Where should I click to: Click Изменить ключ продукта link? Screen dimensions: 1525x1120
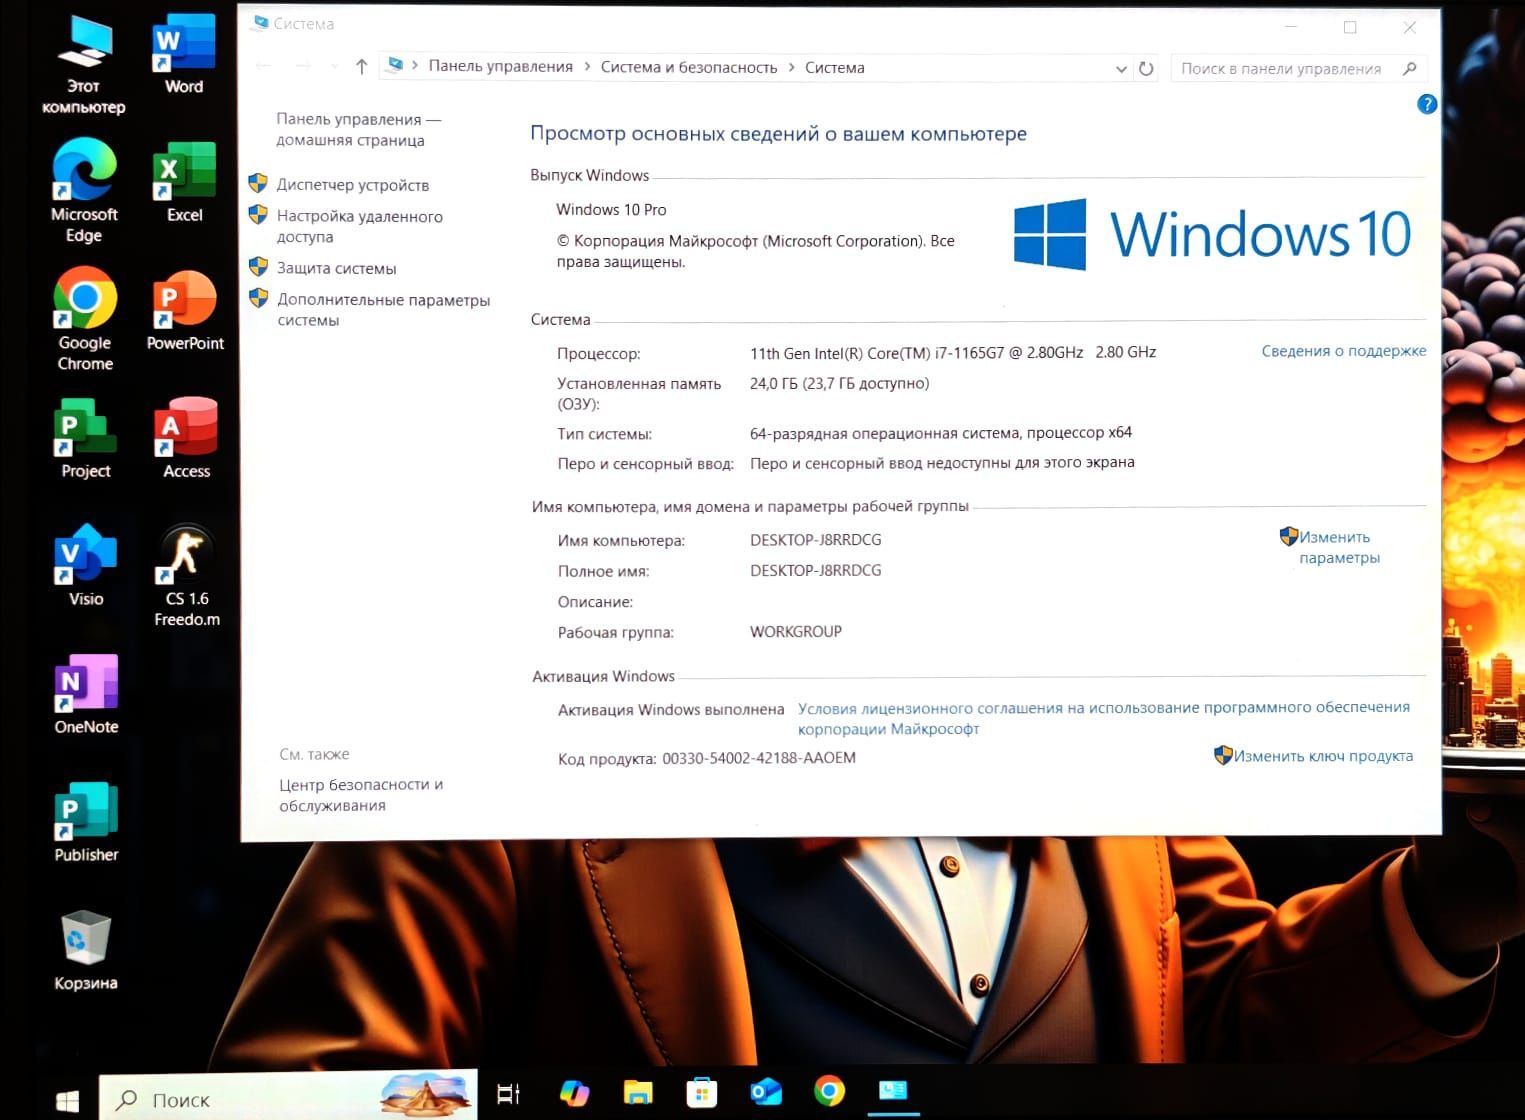pyautogui.click(x=1323, y=756)
